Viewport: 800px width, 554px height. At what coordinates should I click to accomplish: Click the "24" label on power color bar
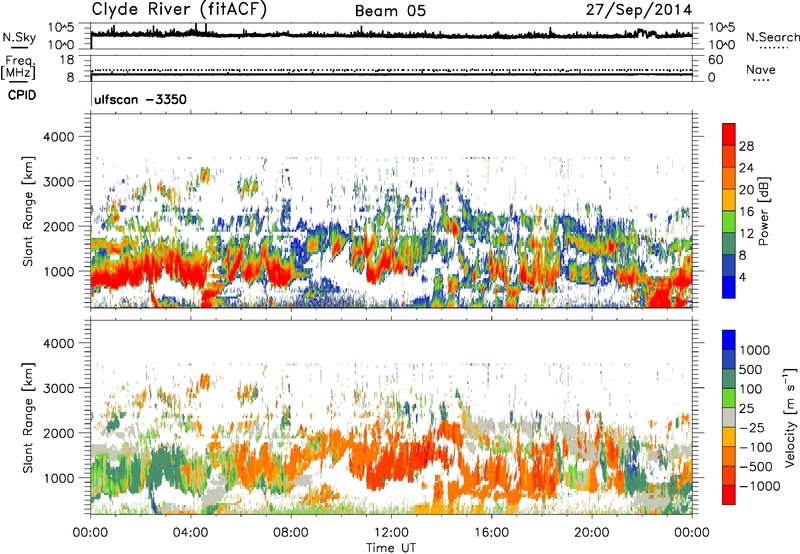tap(746, 168)
